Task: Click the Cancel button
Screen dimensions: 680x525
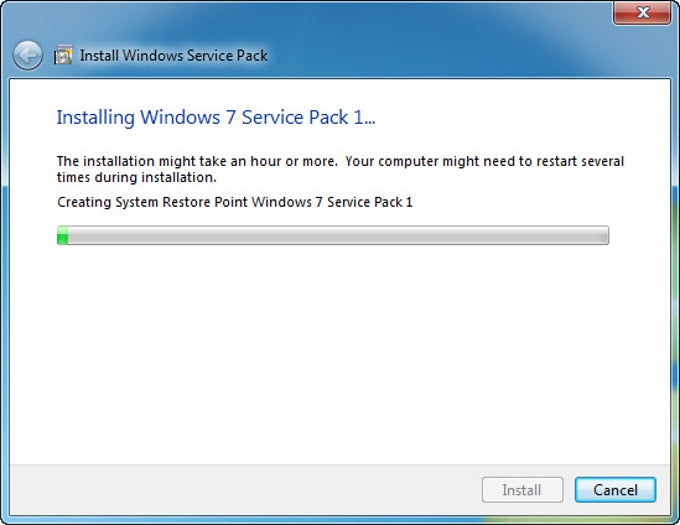Action: (615, 490)
